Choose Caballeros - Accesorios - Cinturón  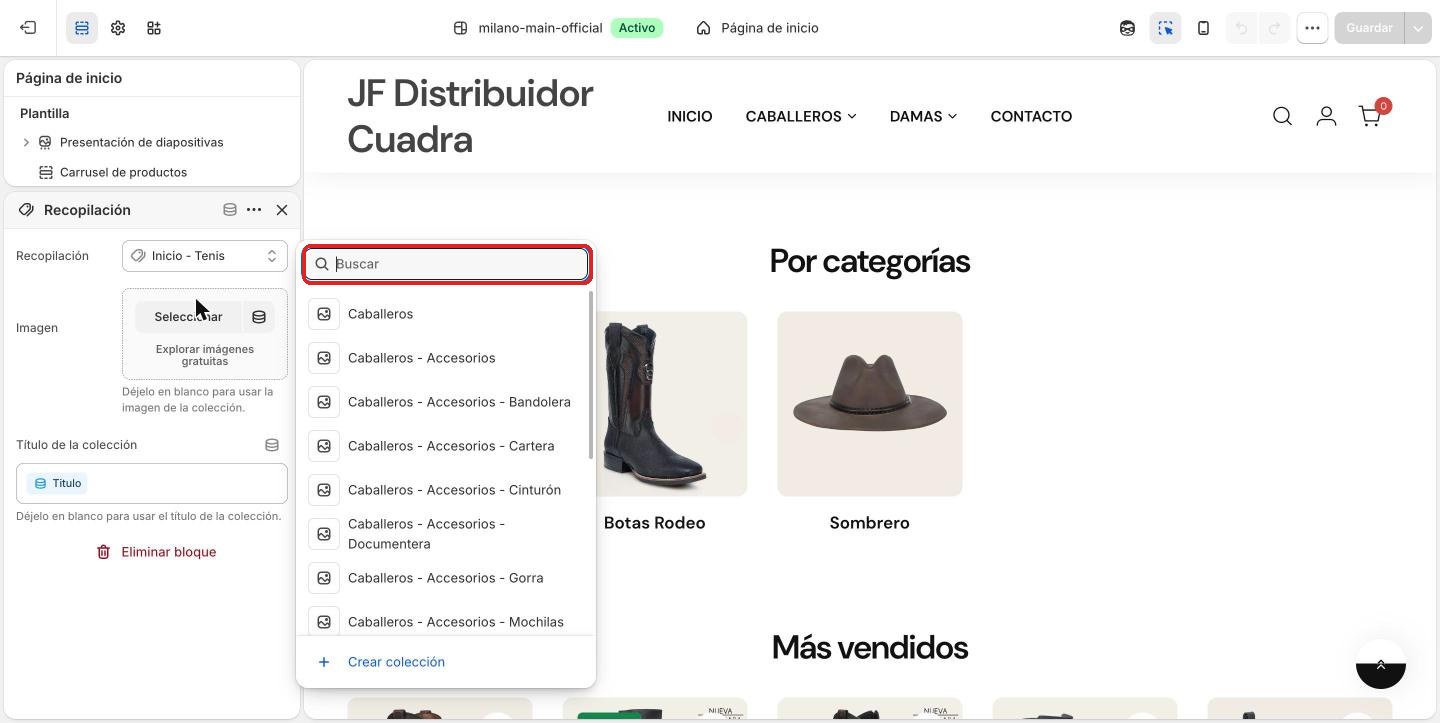pyautogui.click(x=446, y=490)
